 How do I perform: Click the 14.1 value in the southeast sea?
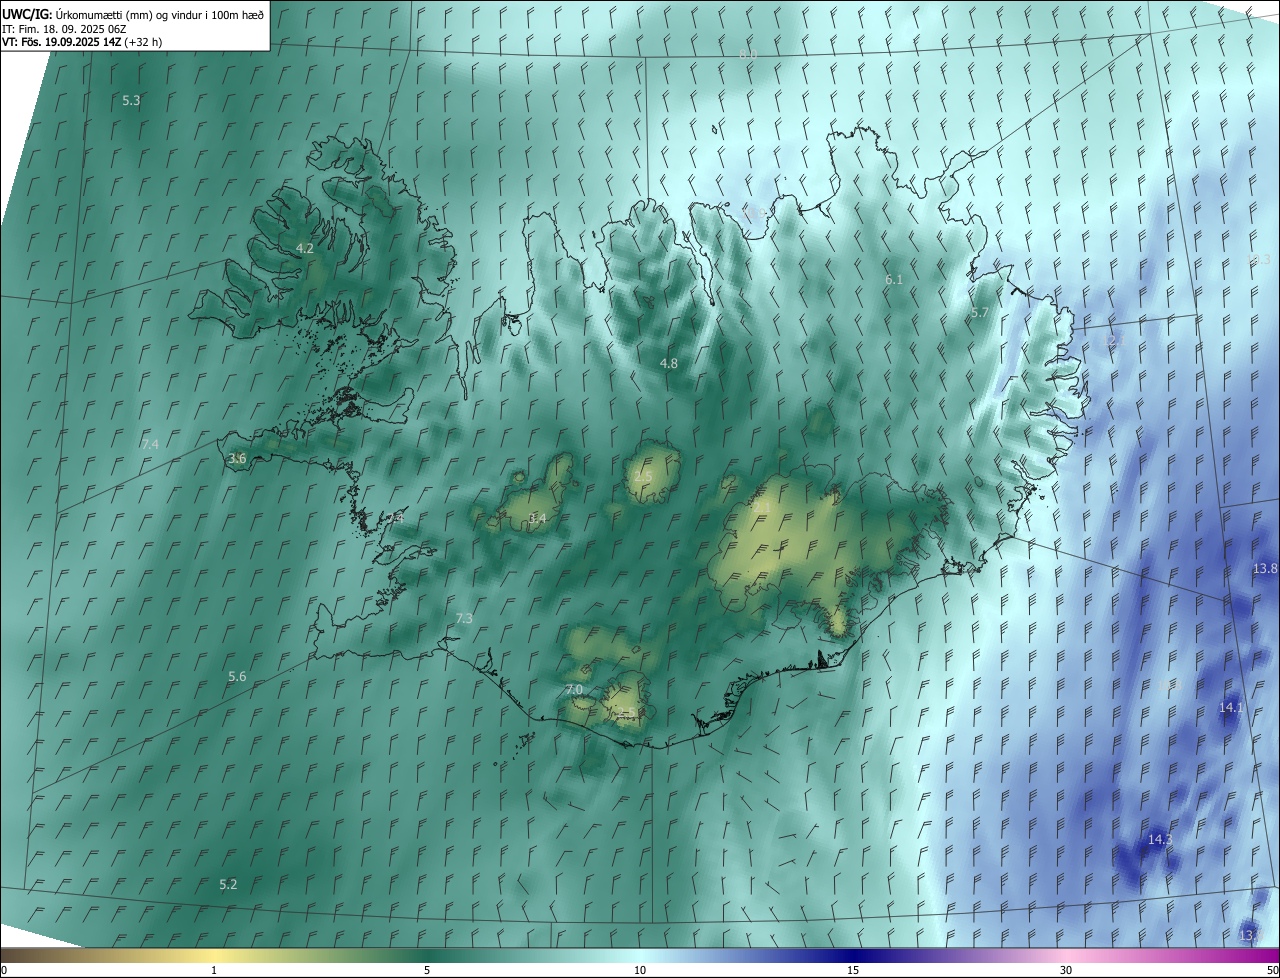[1231, 708]
